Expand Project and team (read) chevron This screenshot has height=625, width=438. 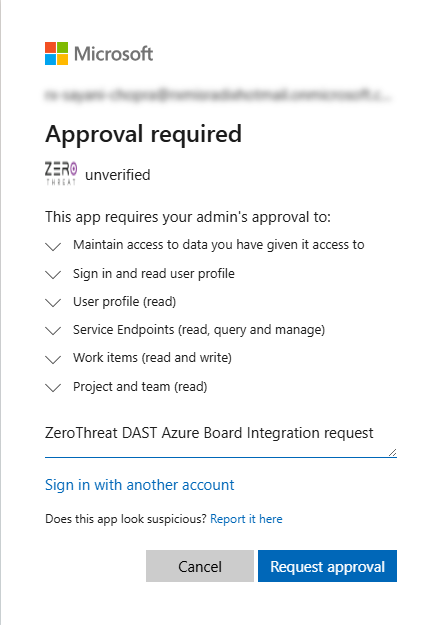point(53,387)
